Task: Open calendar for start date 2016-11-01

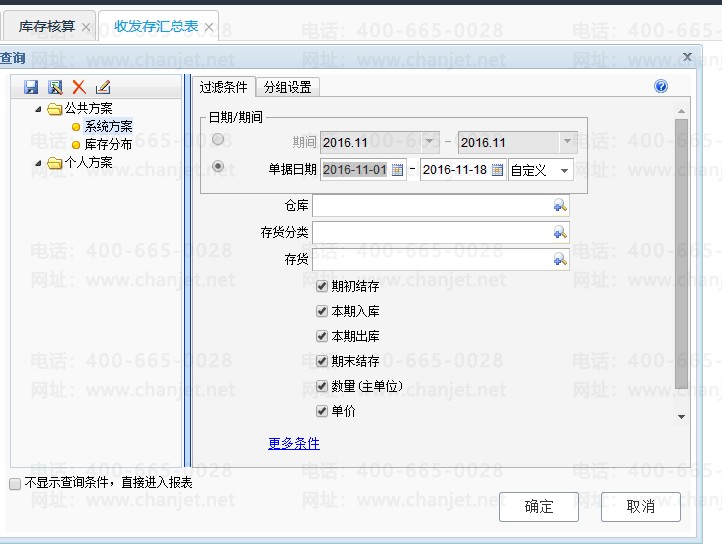Action: (397, 170)
